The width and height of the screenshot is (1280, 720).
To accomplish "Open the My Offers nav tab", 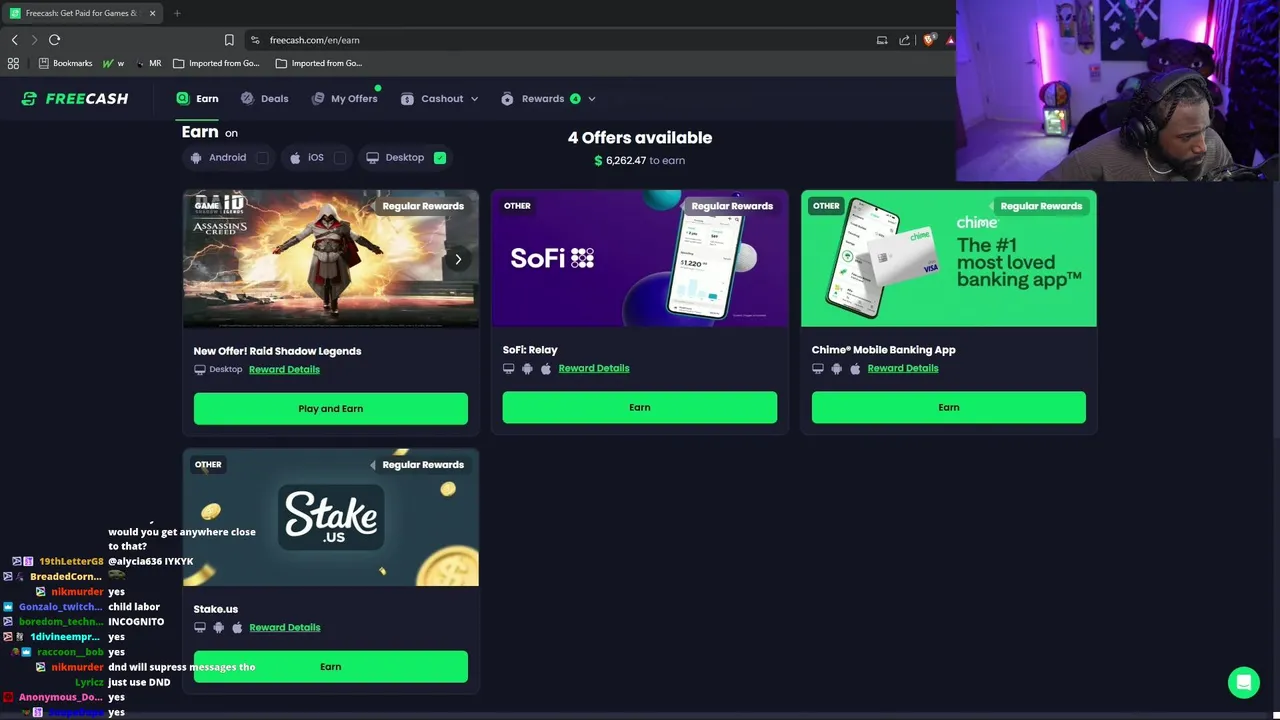I will [x=344, y=98].
